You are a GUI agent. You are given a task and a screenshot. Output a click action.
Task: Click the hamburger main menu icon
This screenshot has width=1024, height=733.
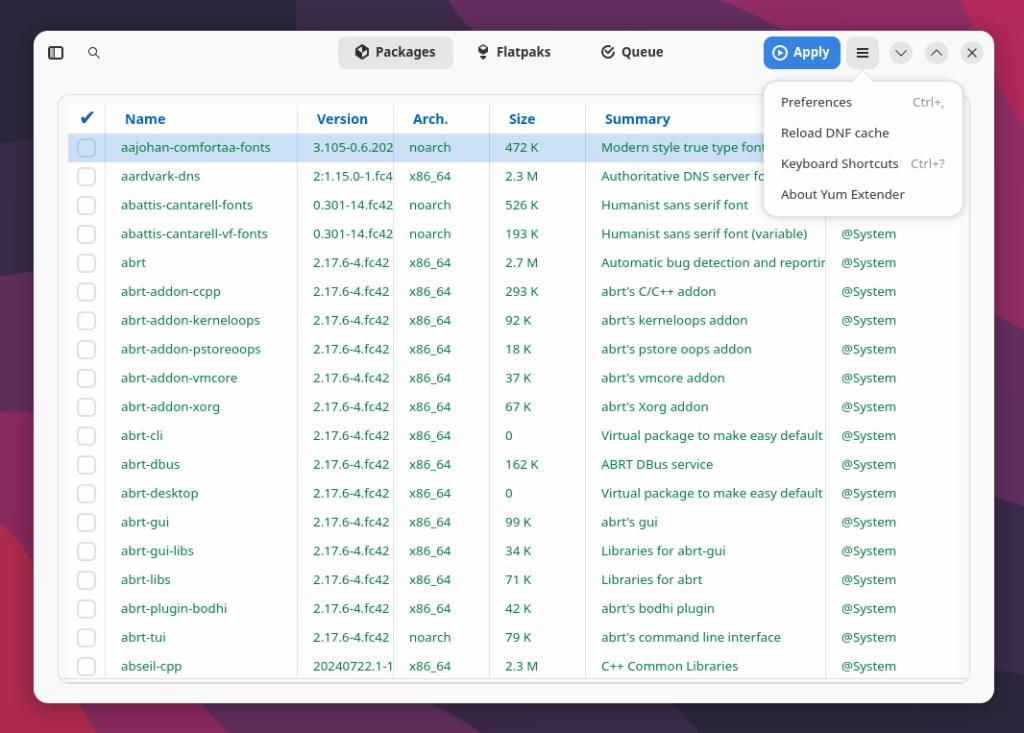pyautogui.click(x=862, y=53)
